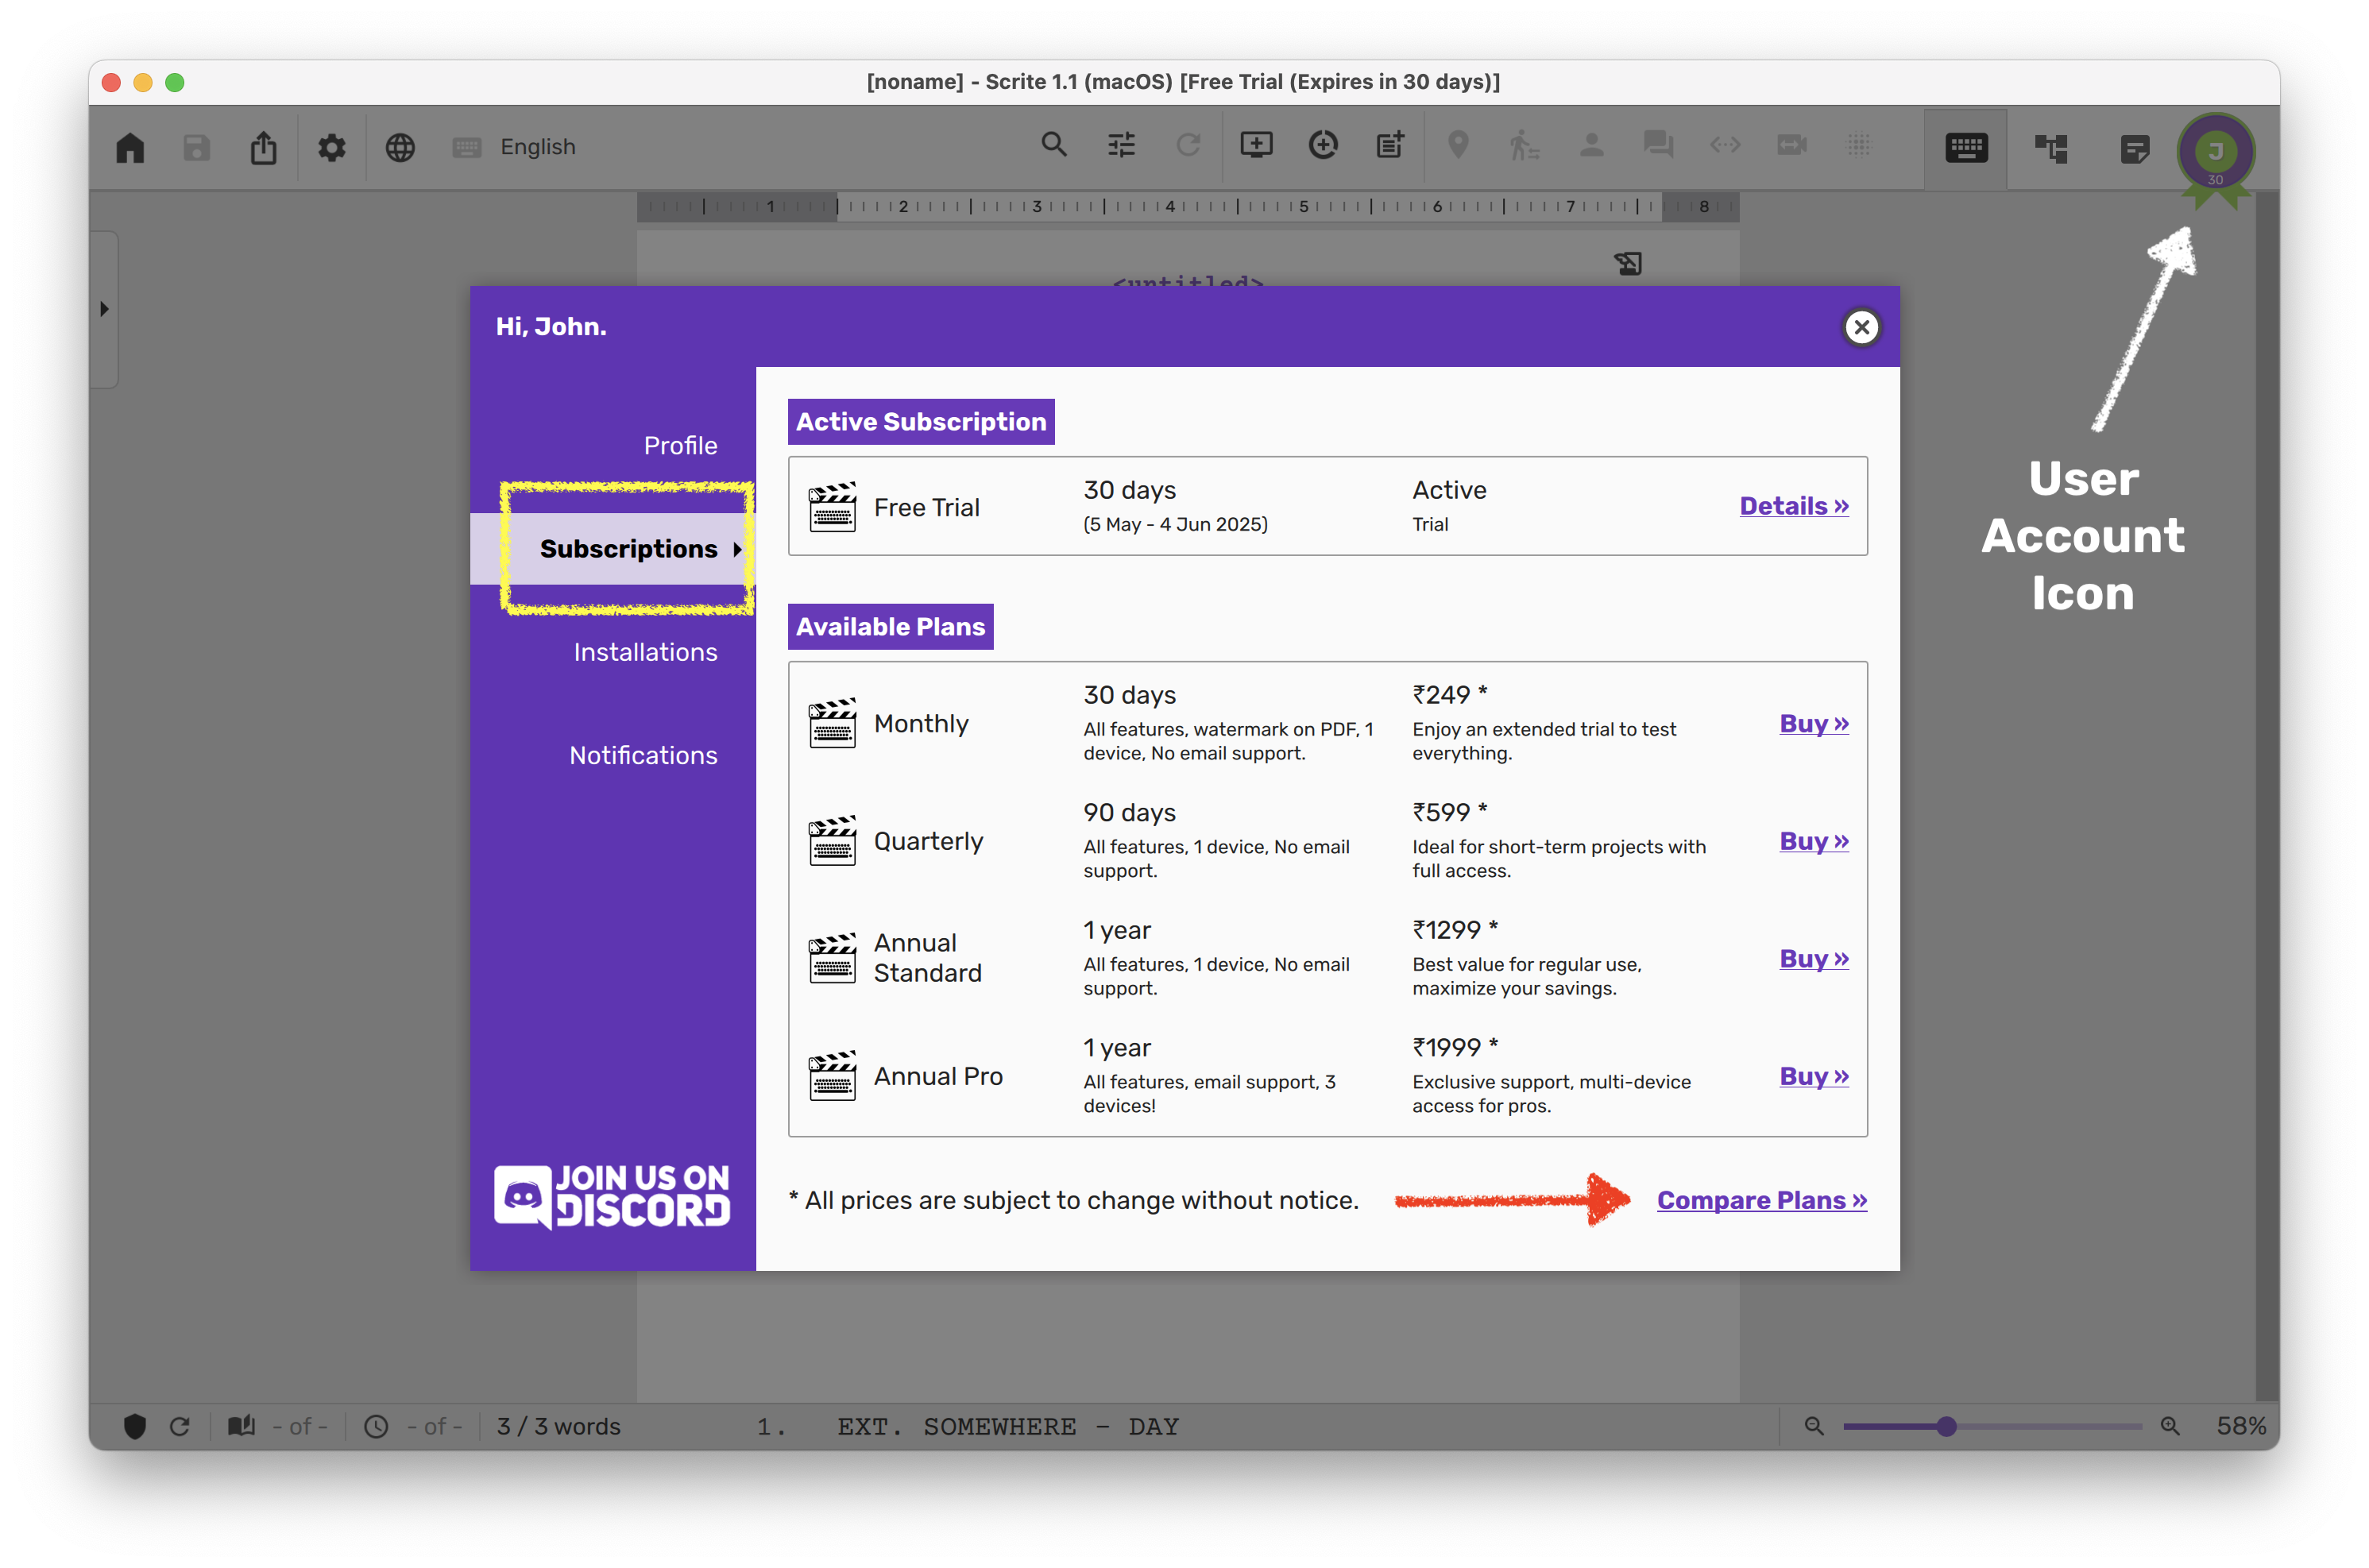Click the '(5 May - 4 Jun 2025)' text

[1175, 524]
